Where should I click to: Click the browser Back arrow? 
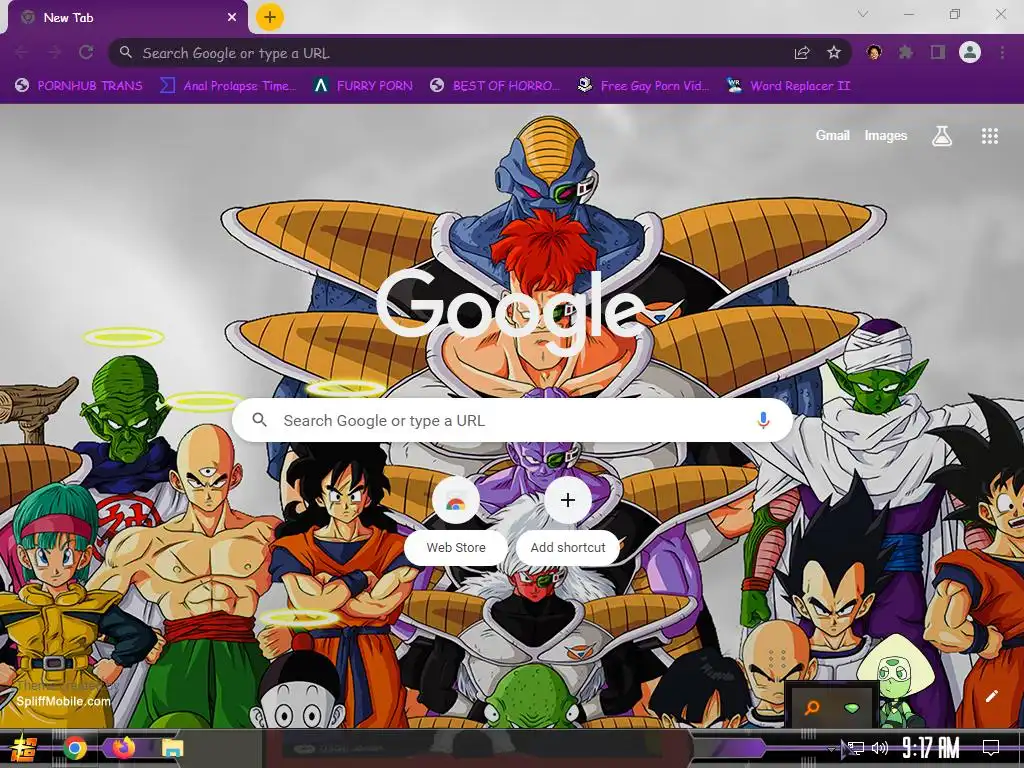[22, 53]
